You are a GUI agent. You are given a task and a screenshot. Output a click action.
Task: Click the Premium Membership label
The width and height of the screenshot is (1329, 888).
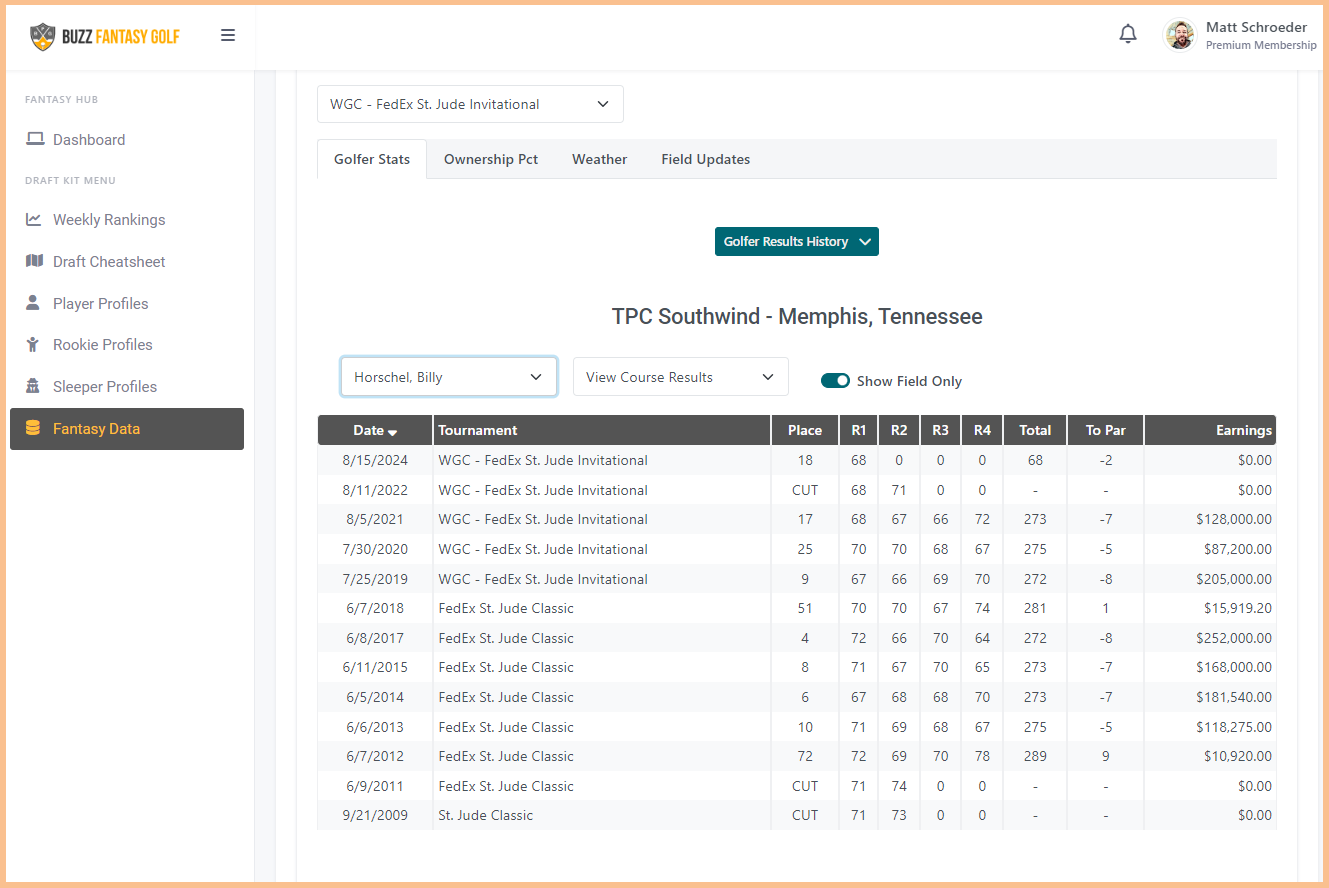(x=1261, y=45)
